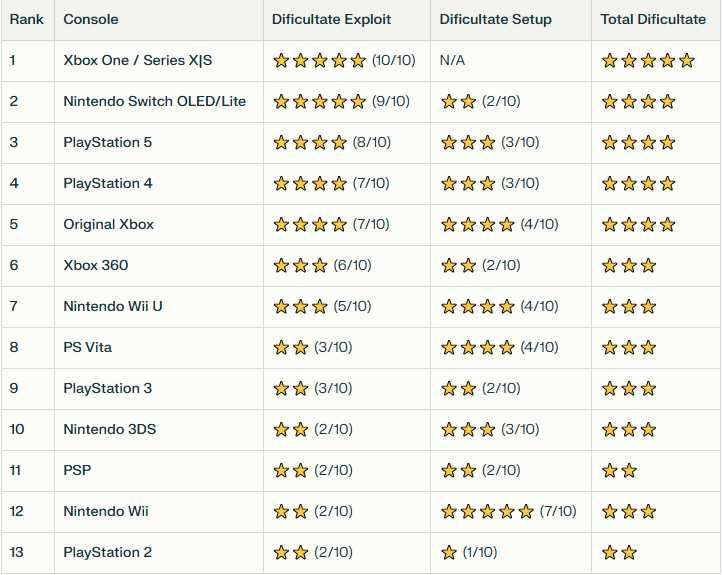Click the Total Dificultate stars for PlayStation 5
The width and height of the screenshot is (722, 575).
pos(638,143)
